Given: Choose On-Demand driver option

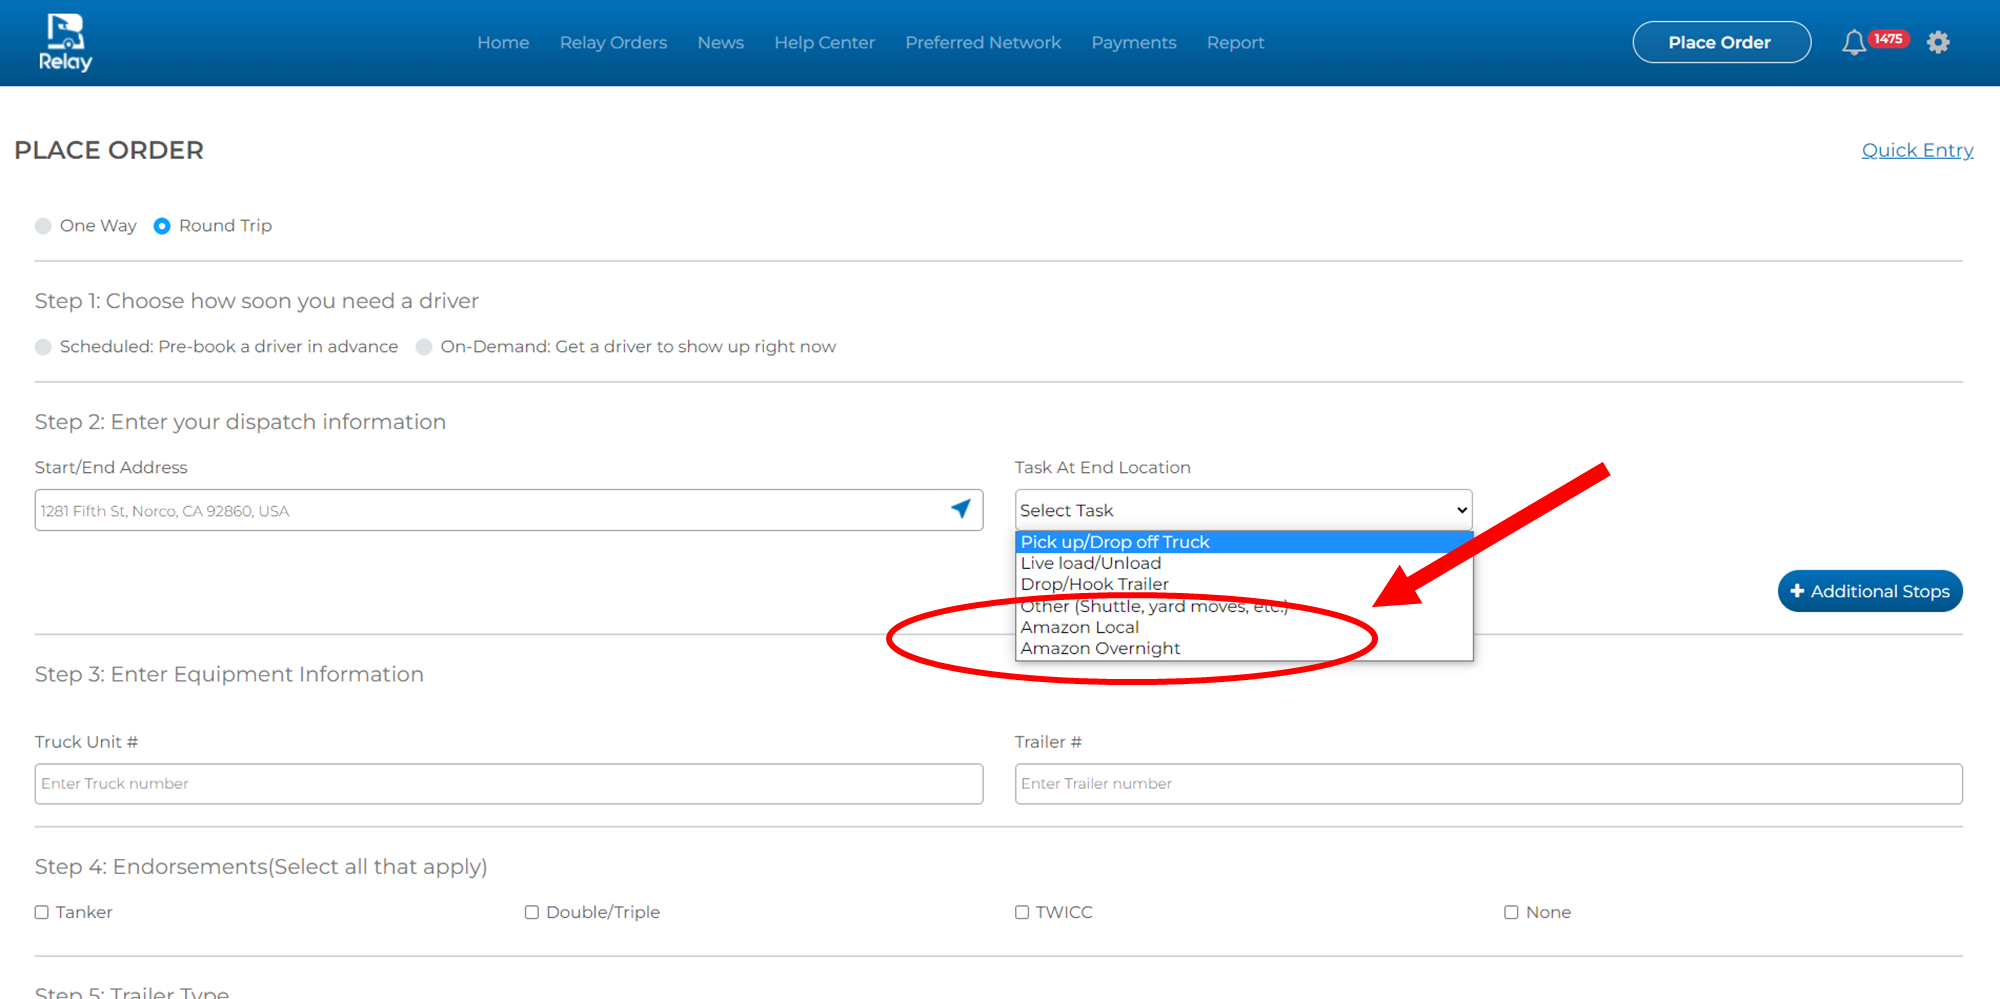Looking at the screenshot, I should [424, 347].
